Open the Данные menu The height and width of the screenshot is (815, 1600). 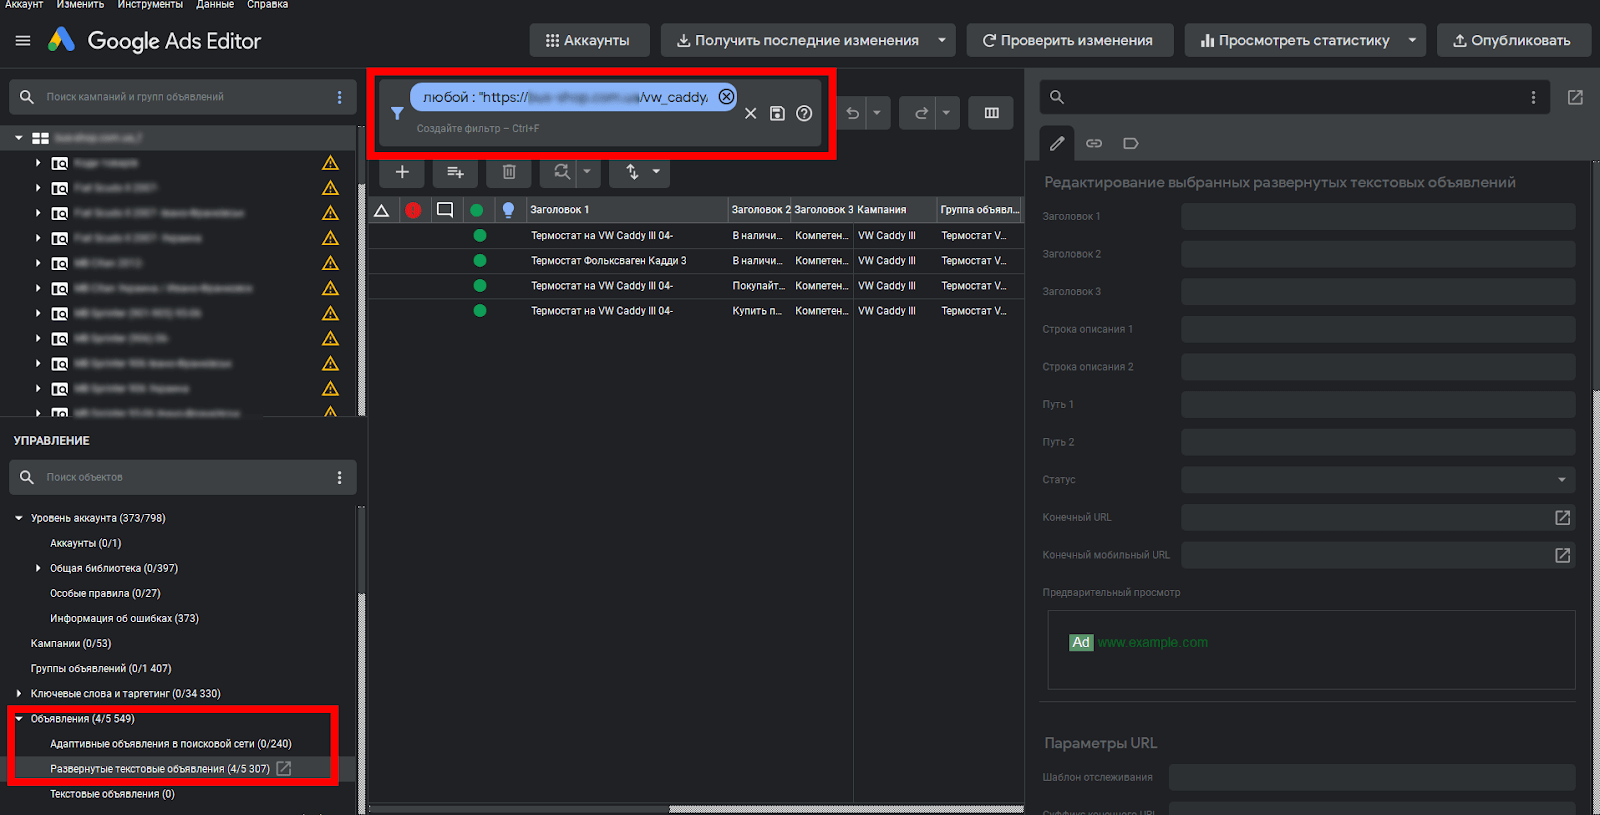coord(215,5)
